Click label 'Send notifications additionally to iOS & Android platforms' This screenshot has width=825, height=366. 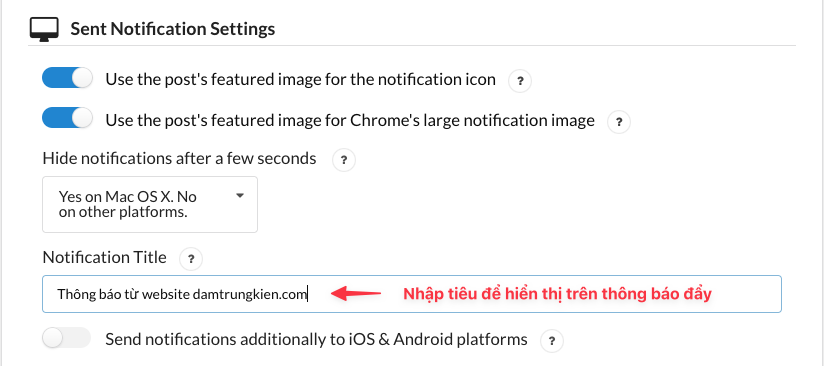[x=316, y=339]
